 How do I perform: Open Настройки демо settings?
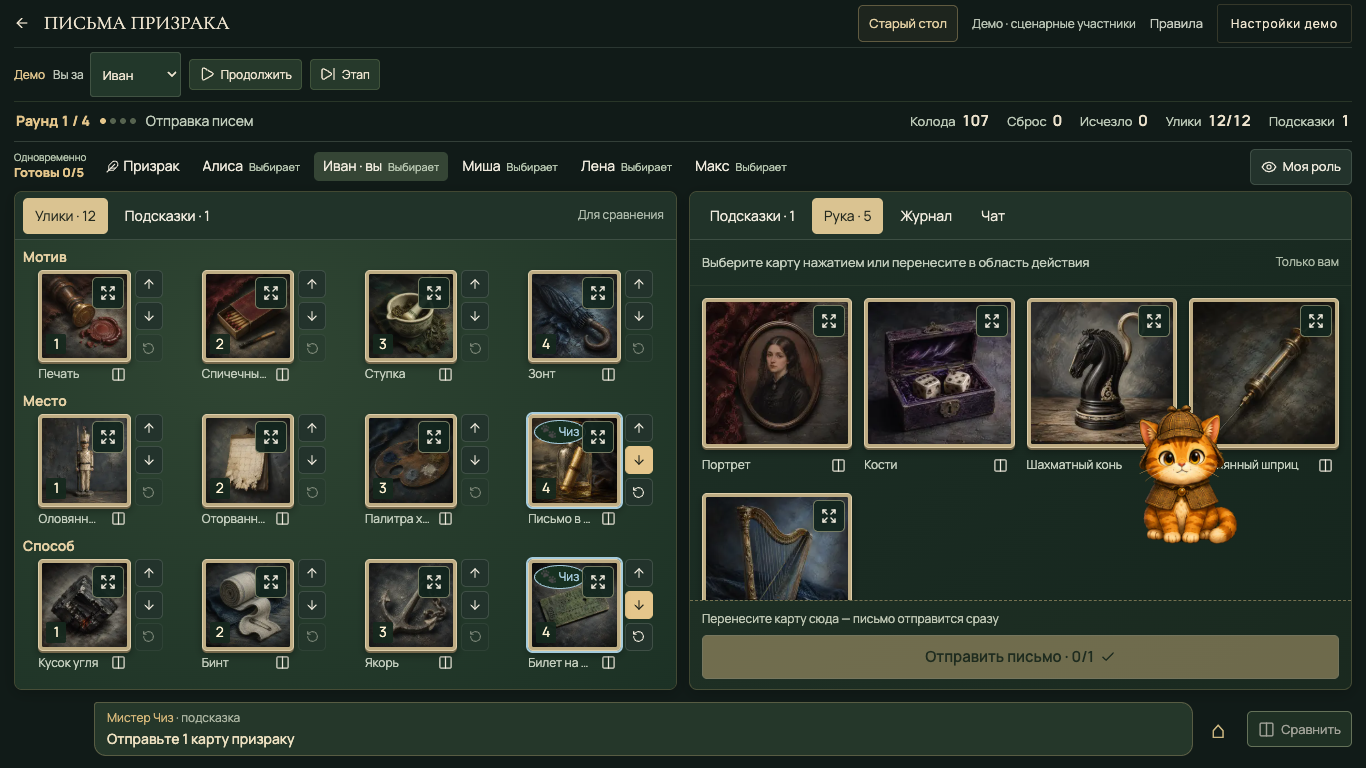pyautogui.click(x=1284, y=24)
